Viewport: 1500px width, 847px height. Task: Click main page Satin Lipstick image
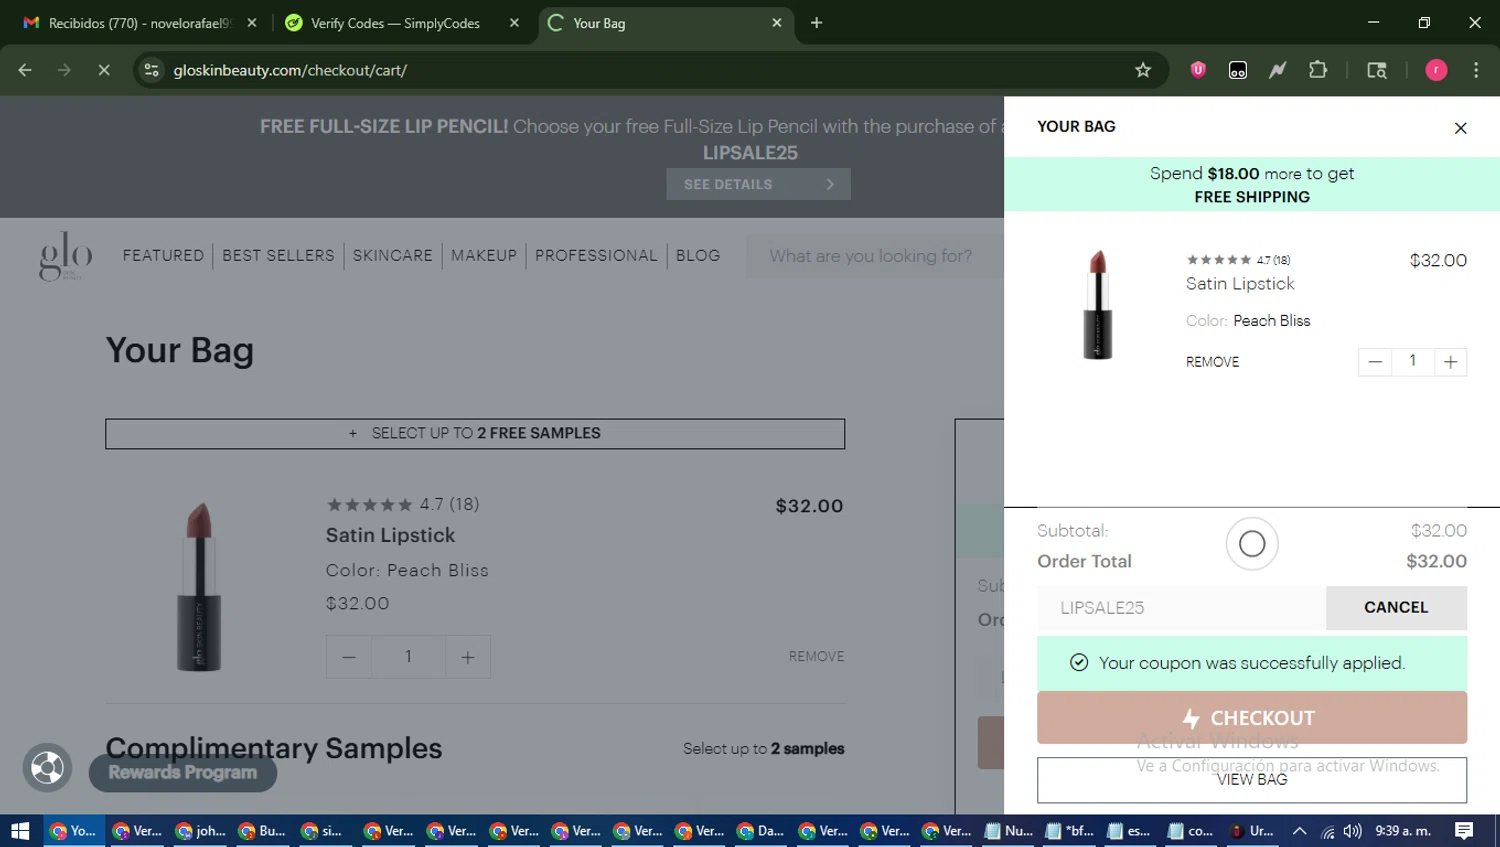point(199,586)
